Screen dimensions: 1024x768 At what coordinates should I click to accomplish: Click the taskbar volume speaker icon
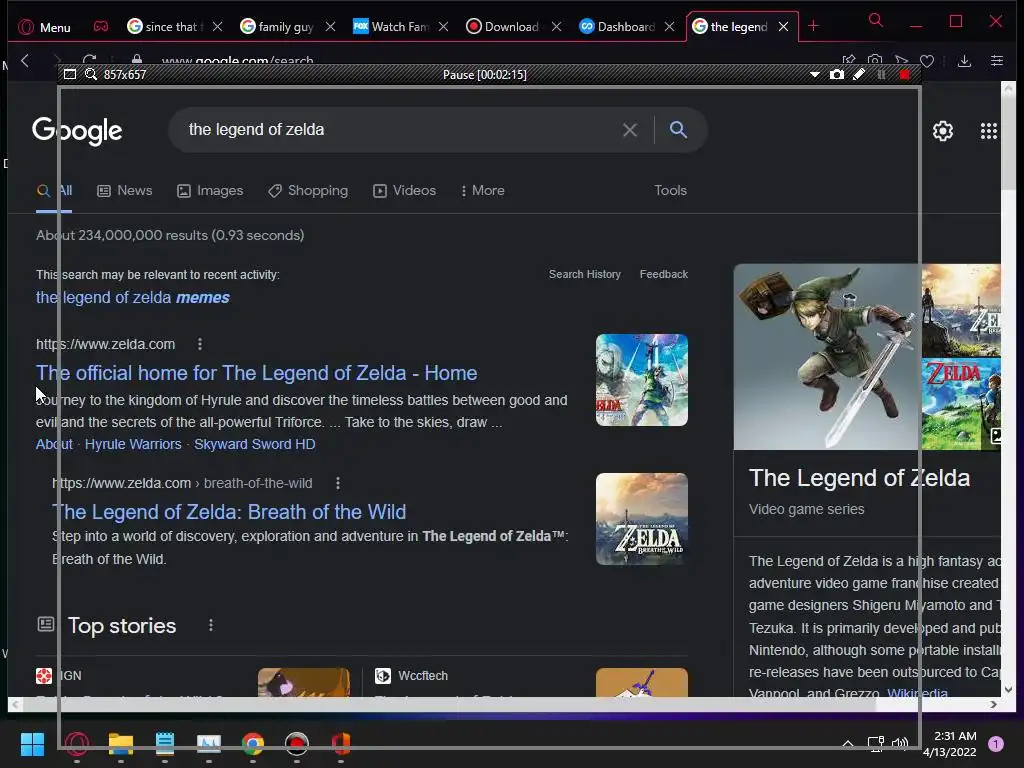click(x=900, y=743)
